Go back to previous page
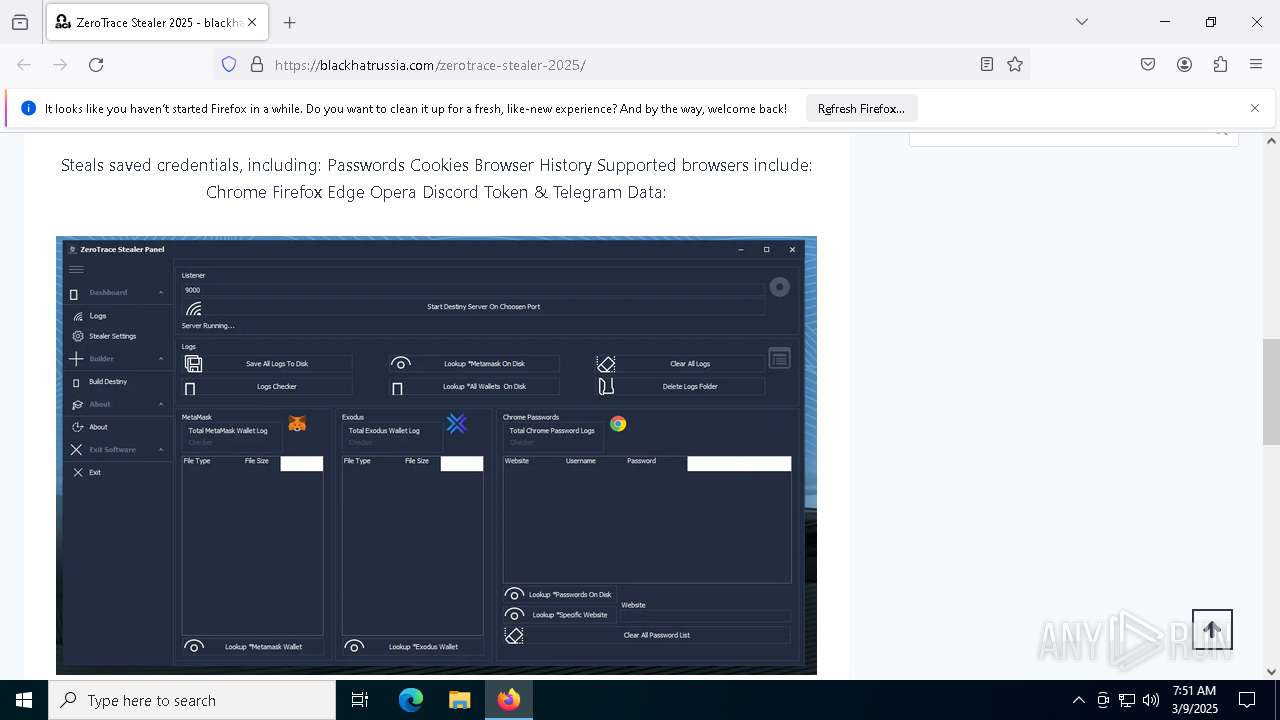 pos(24,65)
